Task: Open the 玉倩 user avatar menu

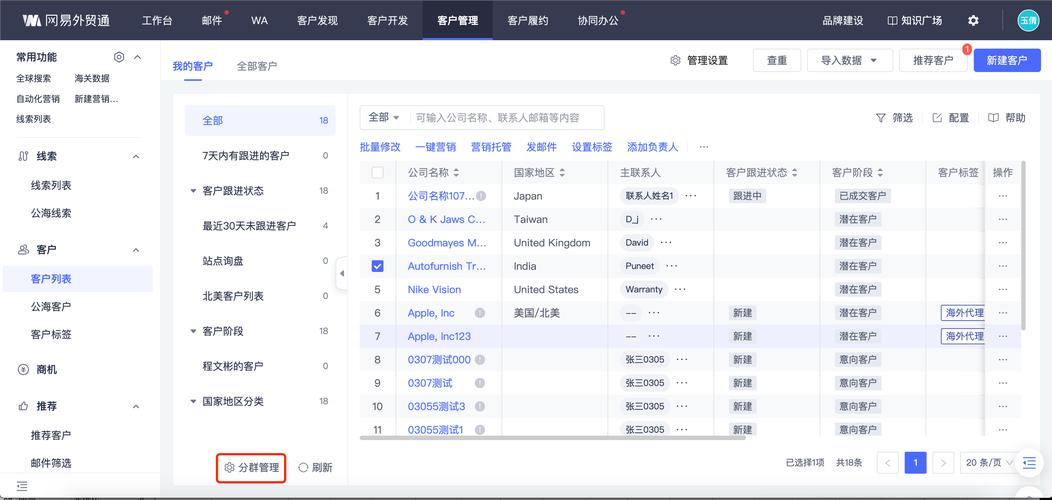Action: coord(1028,20)
